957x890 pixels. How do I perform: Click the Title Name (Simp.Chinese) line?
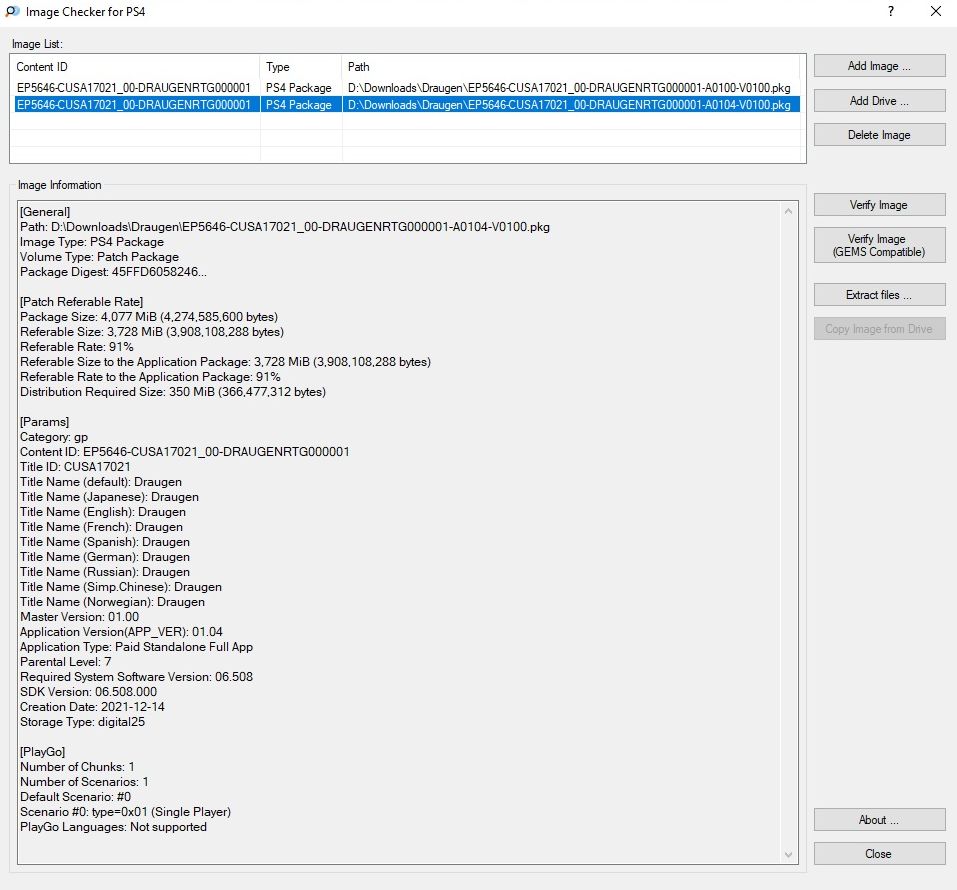point(121,587)
